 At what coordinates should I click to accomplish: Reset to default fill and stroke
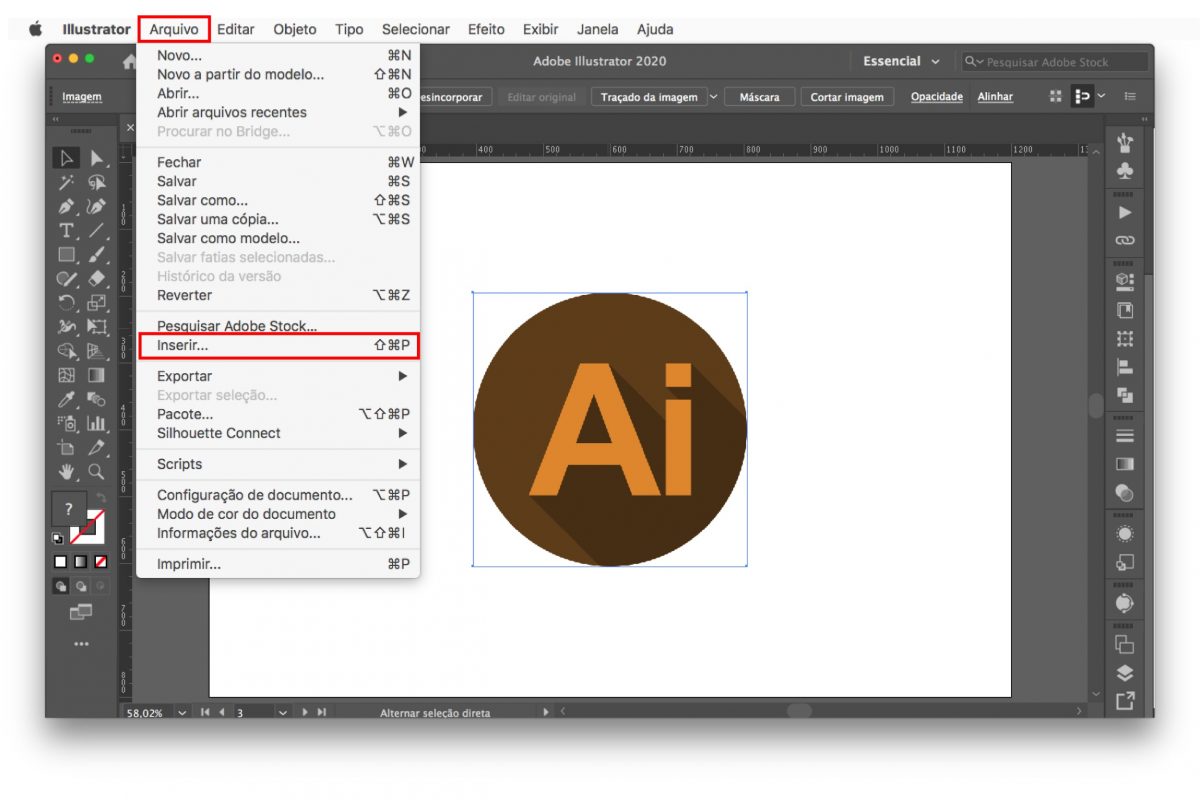pyautogui.click(x=57, y=538)
